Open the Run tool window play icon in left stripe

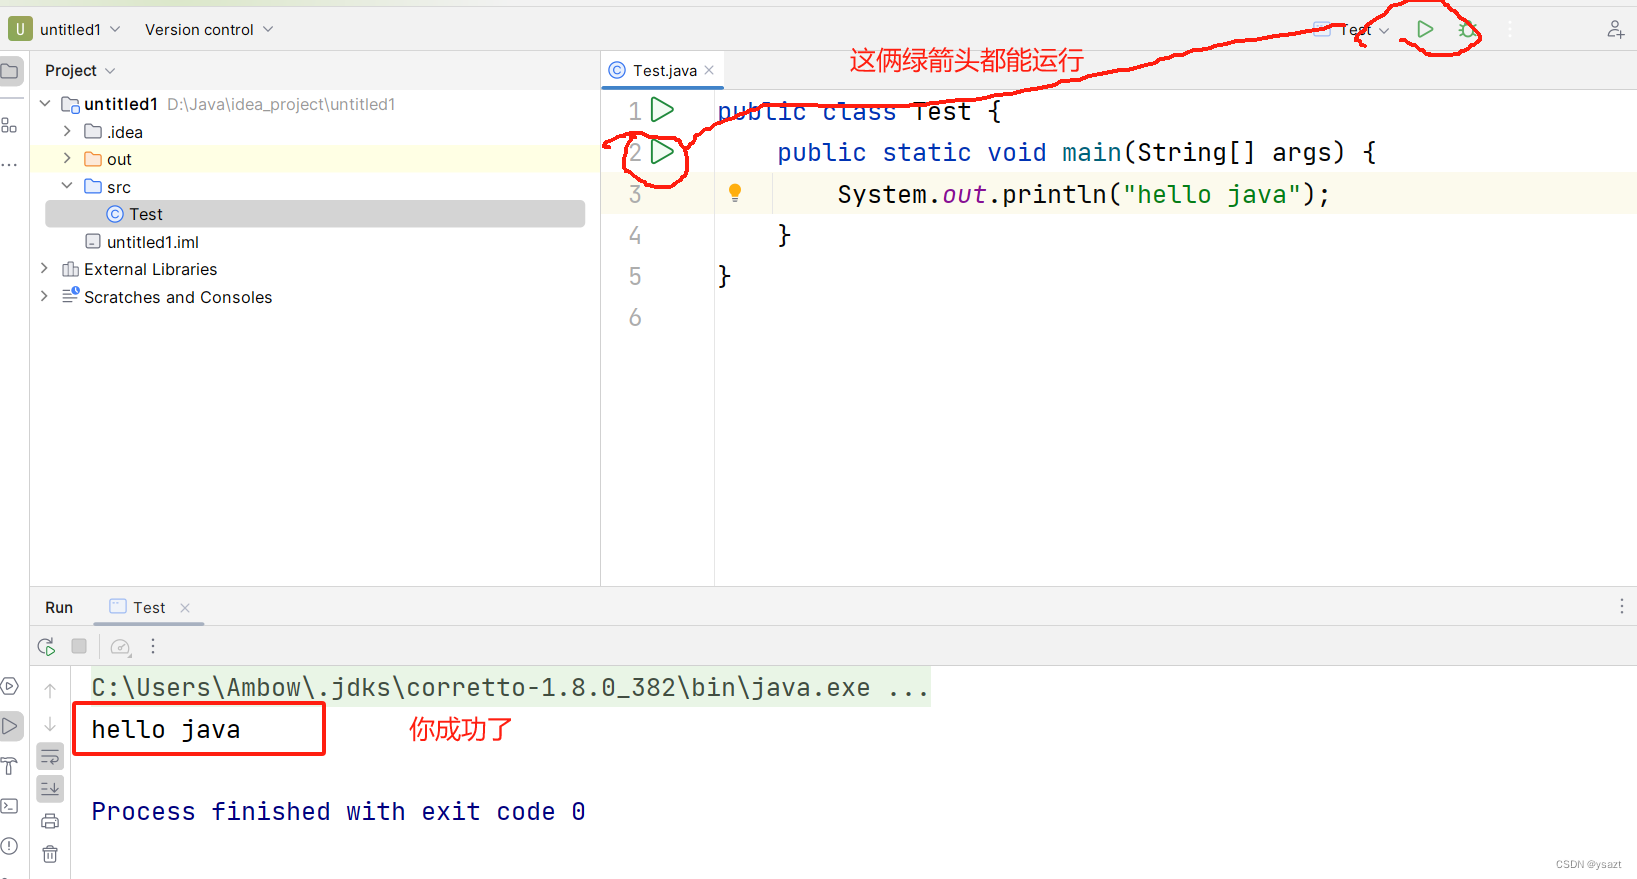(x=10, y=726)
